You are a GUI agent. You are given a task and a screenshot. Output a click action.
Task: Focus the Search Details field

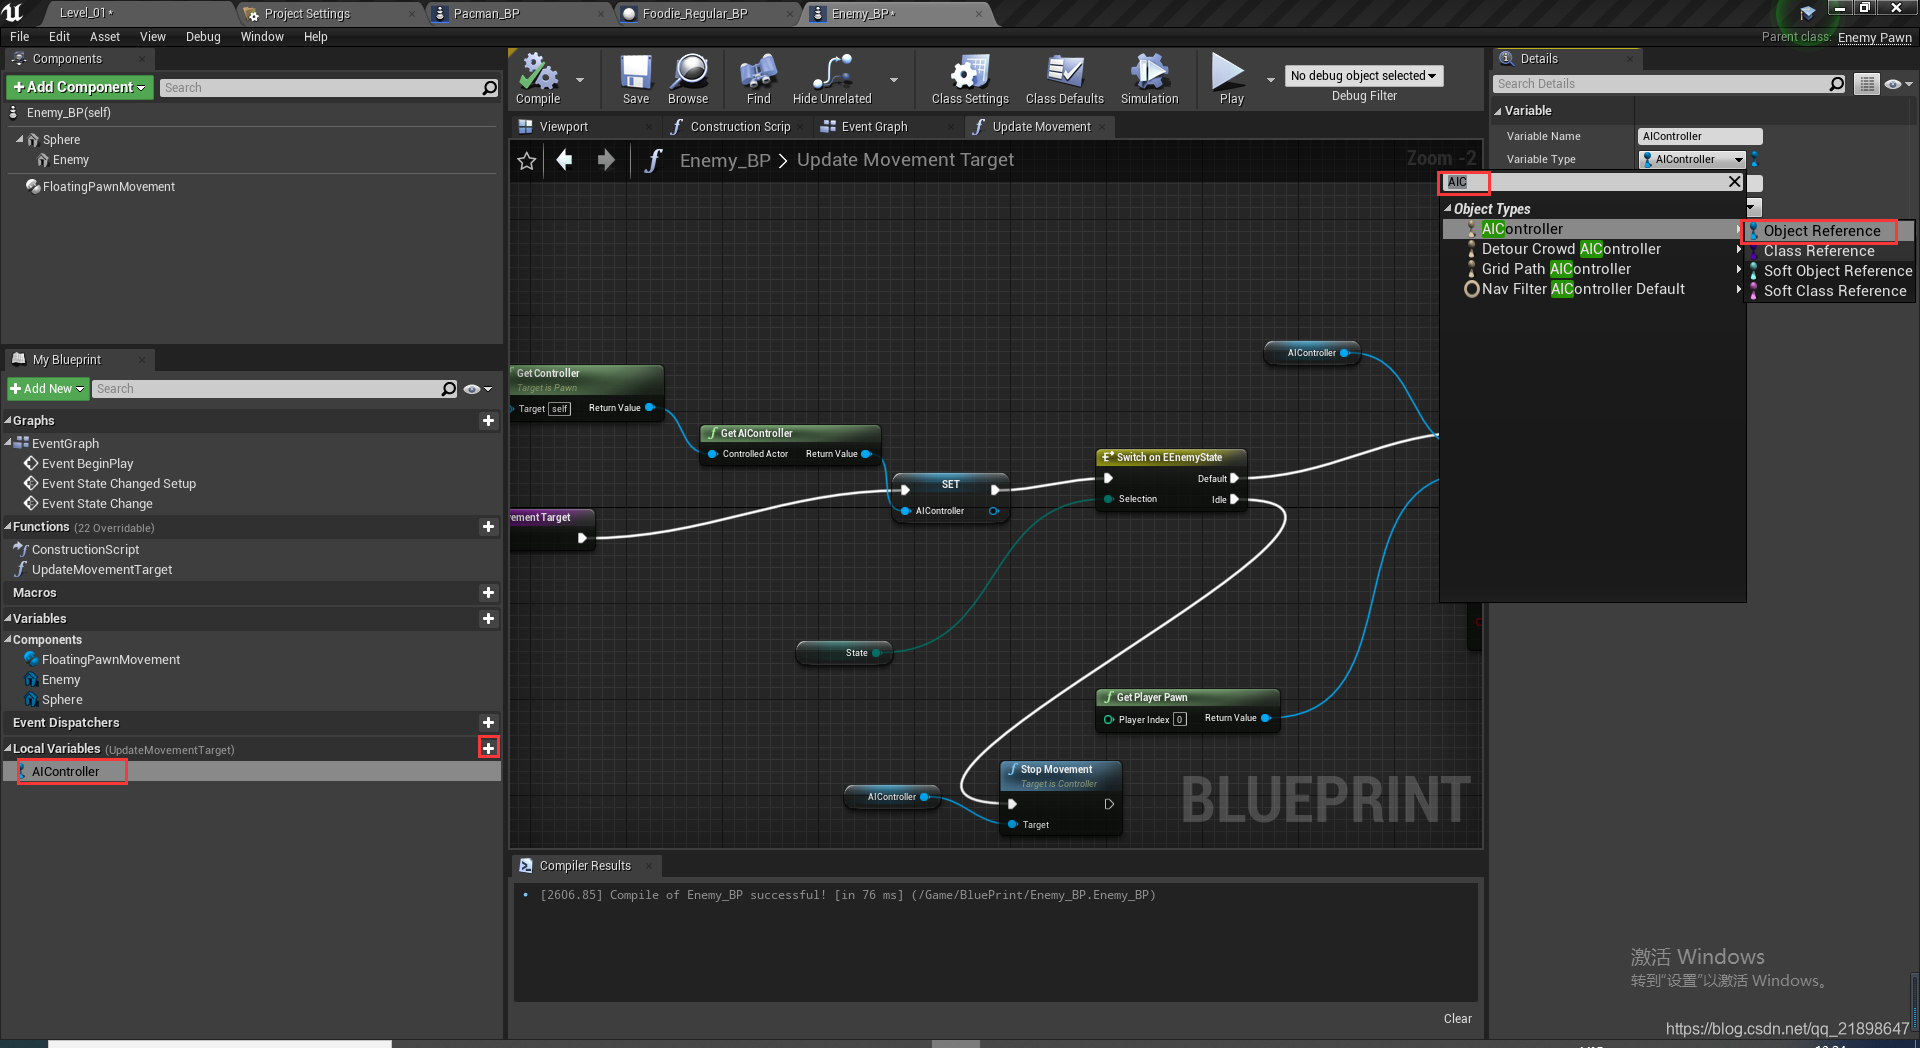pos(1662,84)
